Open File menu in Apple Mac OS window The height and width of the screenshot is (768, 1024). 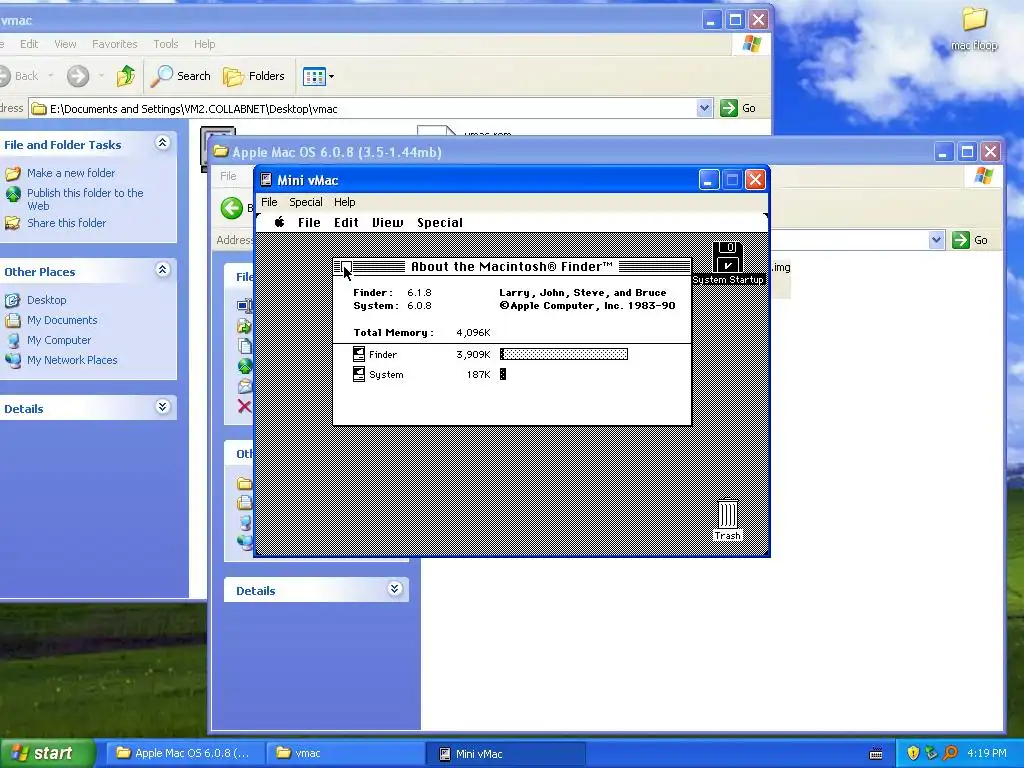[228, 176]
